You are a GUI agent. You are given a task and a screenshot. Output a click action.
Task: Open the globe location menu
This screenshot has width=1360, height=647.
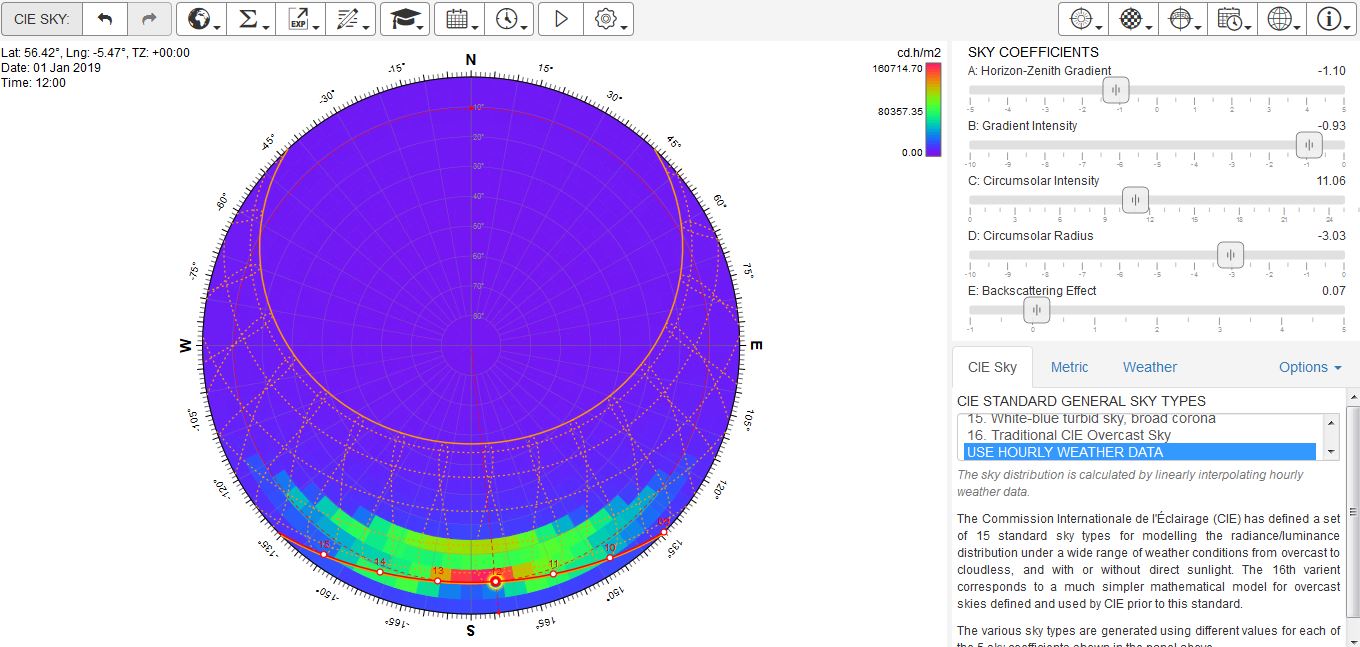pos(201,19)
